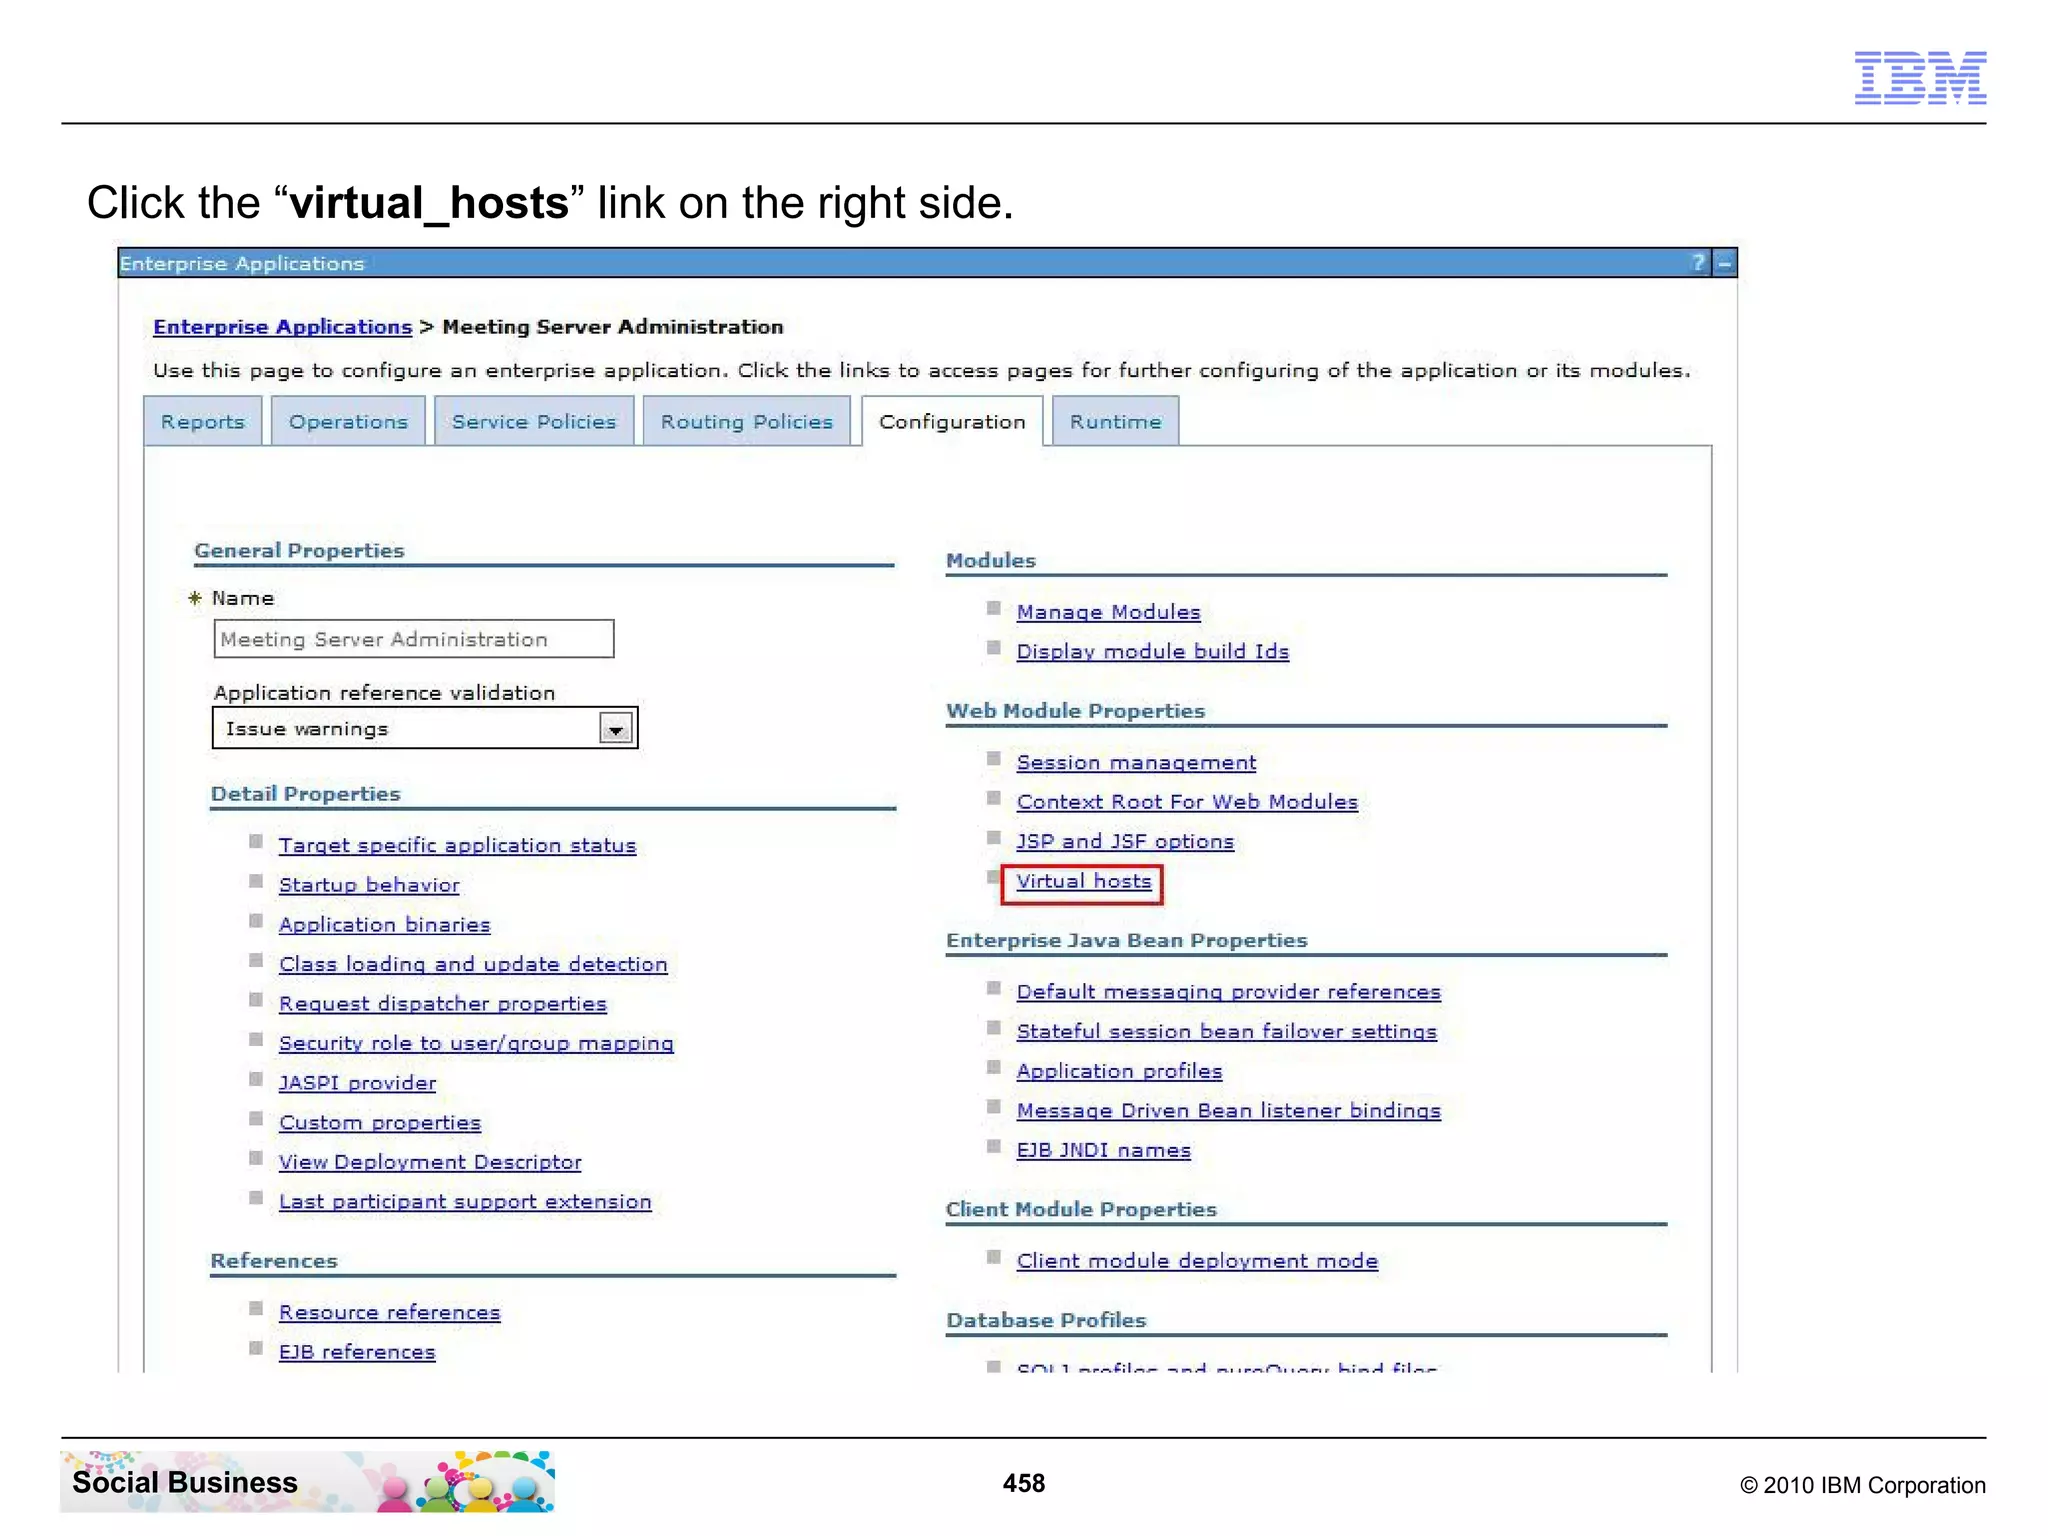The height and width of the screenshot is (1536, 2048).
Task: Open Security role to user/group mapping
Action: [x=476, y=1044]
